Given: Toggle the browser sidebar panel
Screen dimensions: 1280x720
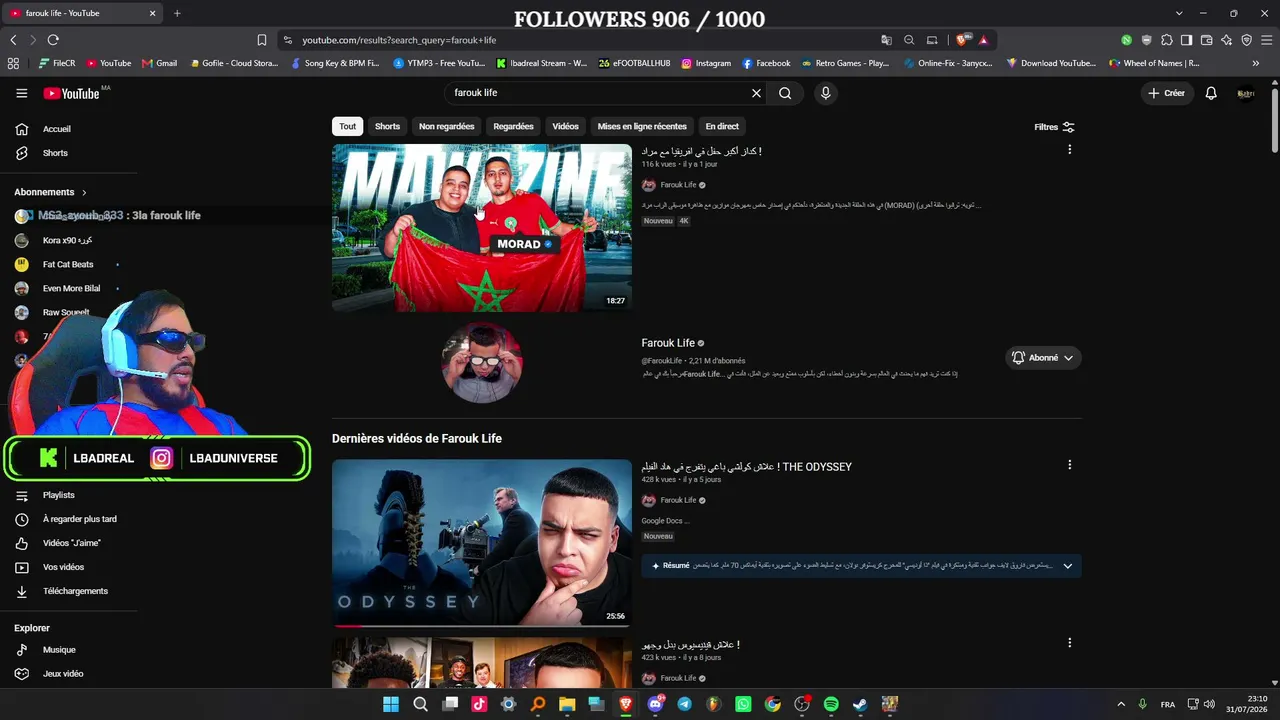Looking at the screenshot, I should (1186, 40).
